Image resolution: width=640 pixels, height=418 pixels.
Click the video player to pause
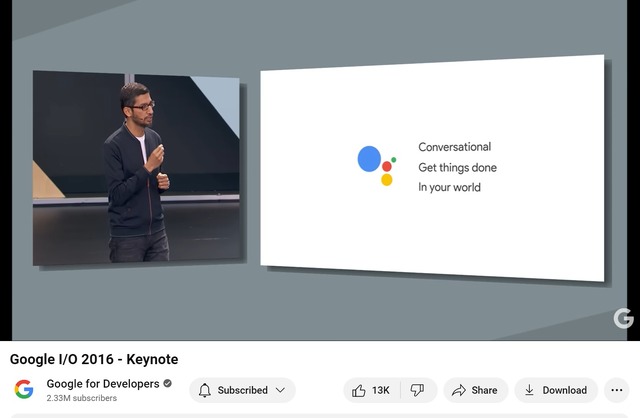click(320, 170)
